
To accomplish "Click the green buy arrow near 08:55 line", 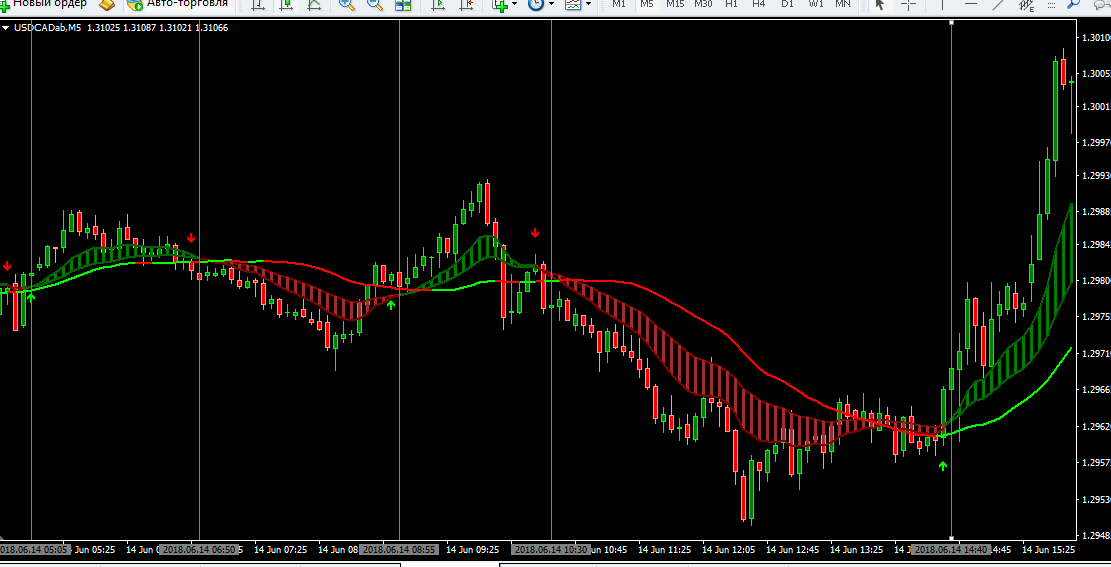I will pos(390,305).
